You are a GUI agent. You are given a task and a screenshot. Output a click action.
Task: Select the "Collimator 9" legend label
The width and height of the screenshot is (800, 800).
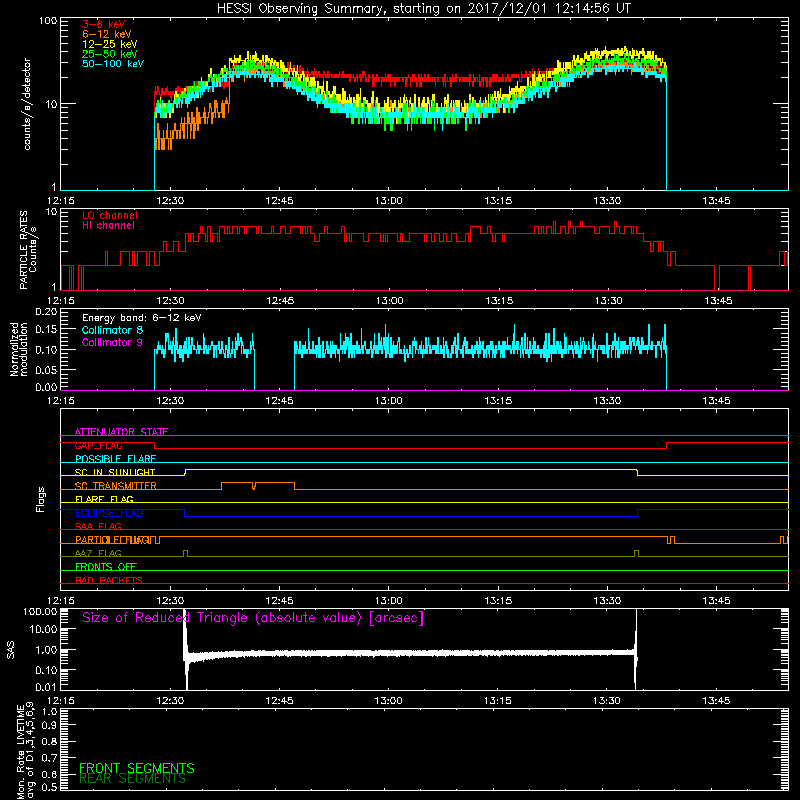(x=112, y=342)
